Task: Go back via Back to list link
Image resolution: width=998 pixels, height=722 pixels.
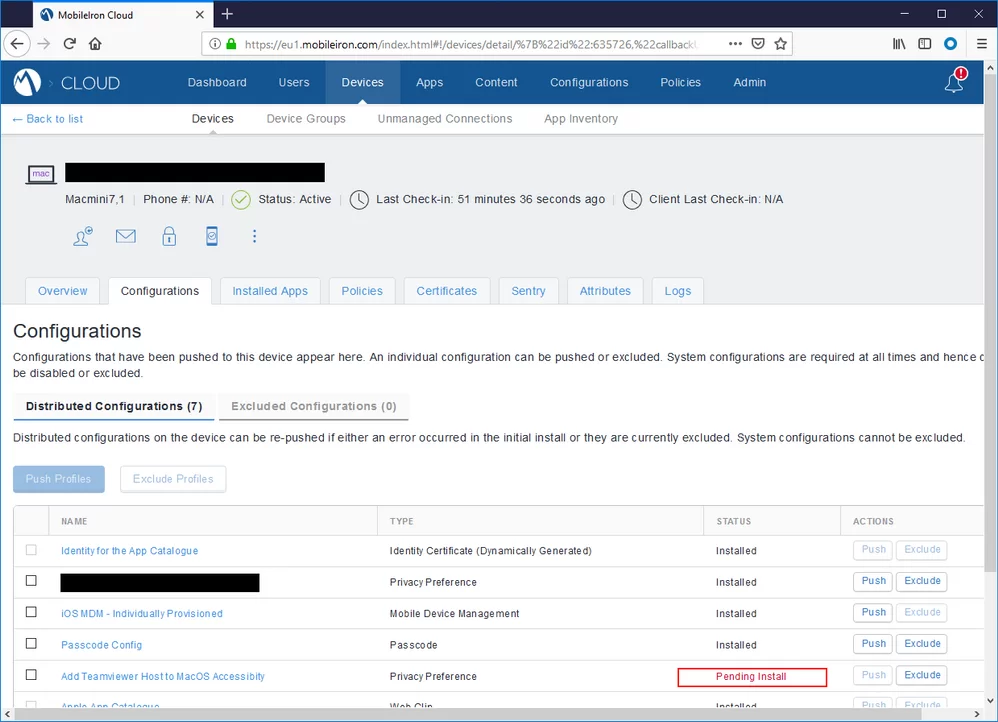Action: click(x=47, y=119)
